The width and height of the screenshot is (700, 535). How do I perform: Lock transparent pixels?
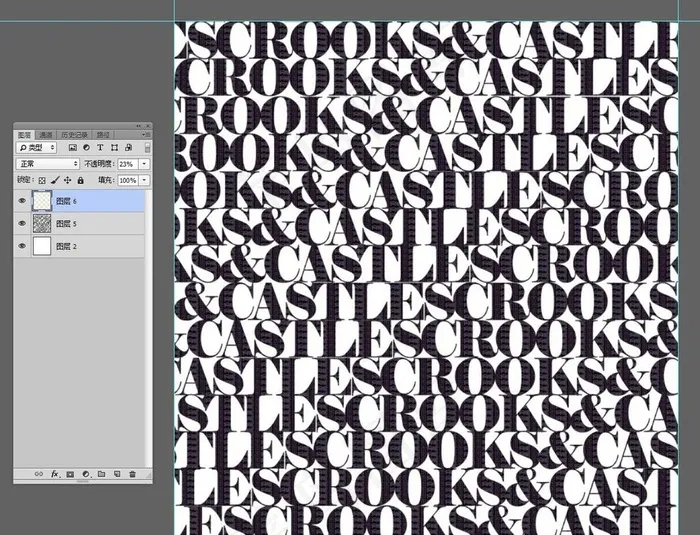[x=42, y=180]
